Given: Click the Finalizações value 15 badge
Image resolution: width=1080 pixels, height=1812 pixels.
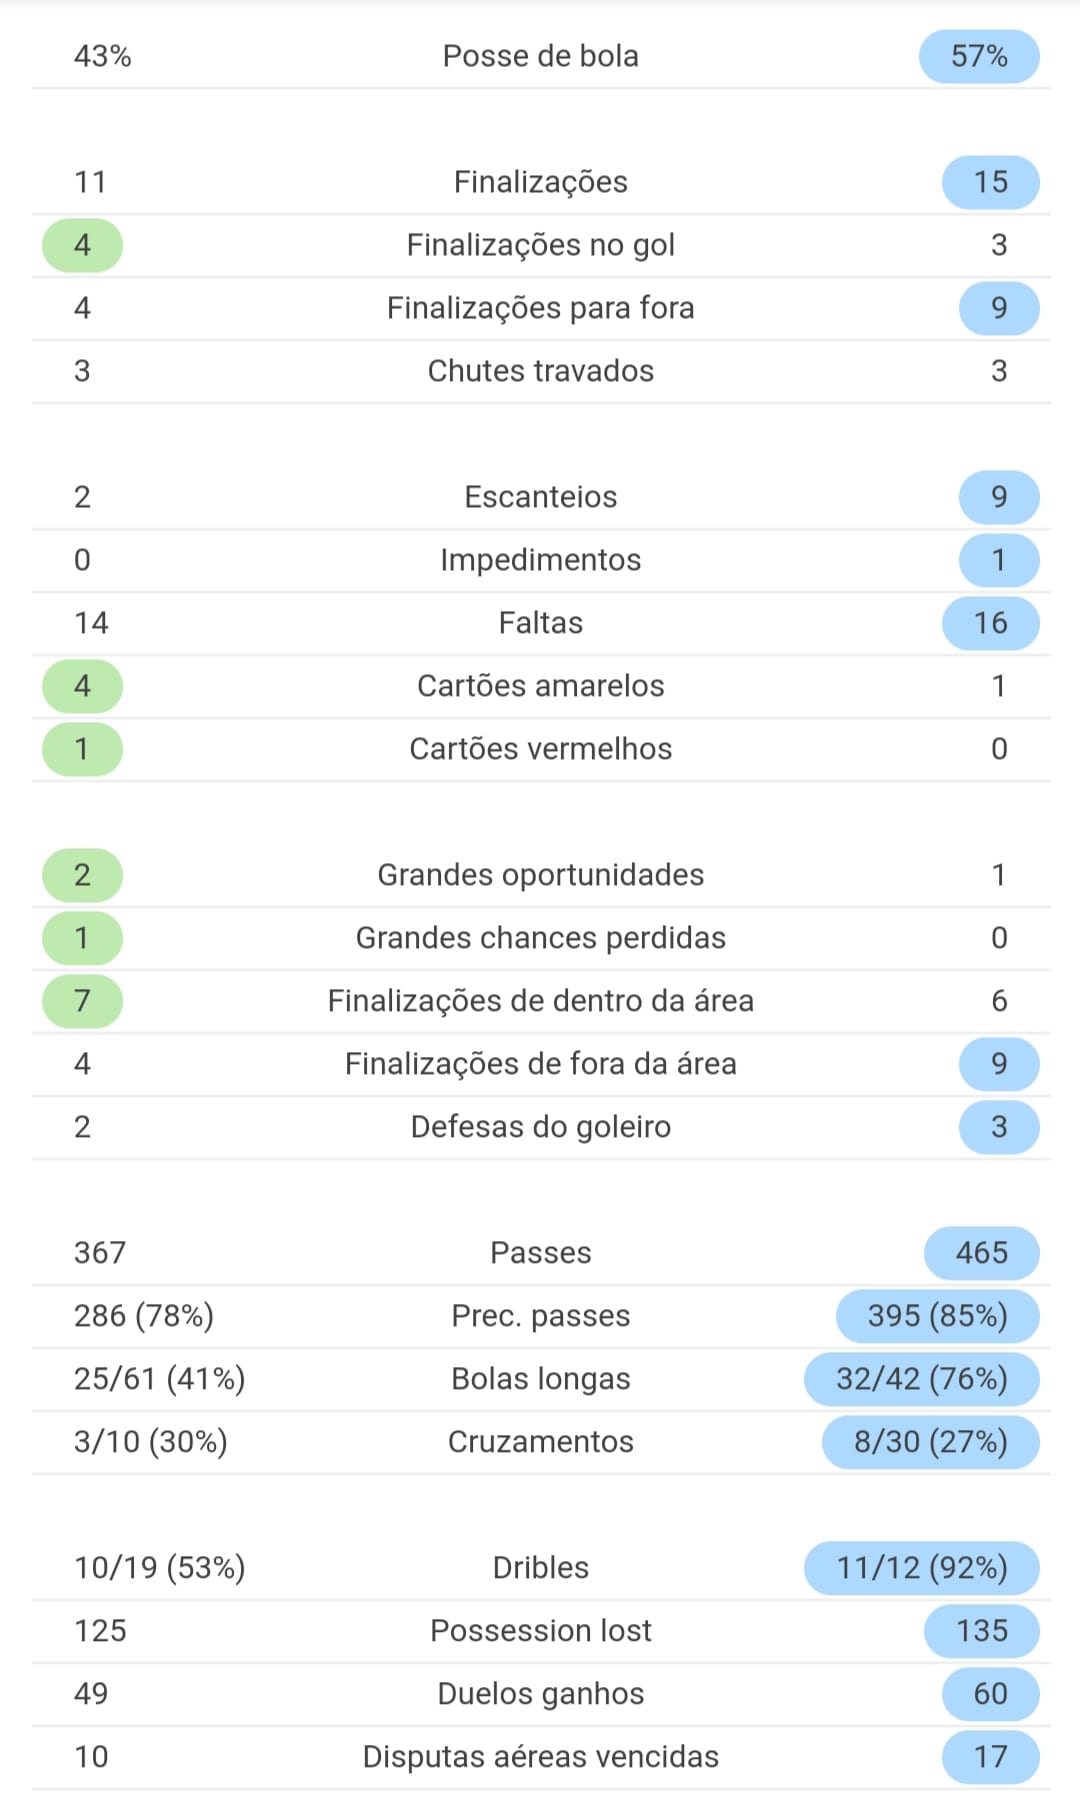Looking at the screenshot, I should [990, 182].
